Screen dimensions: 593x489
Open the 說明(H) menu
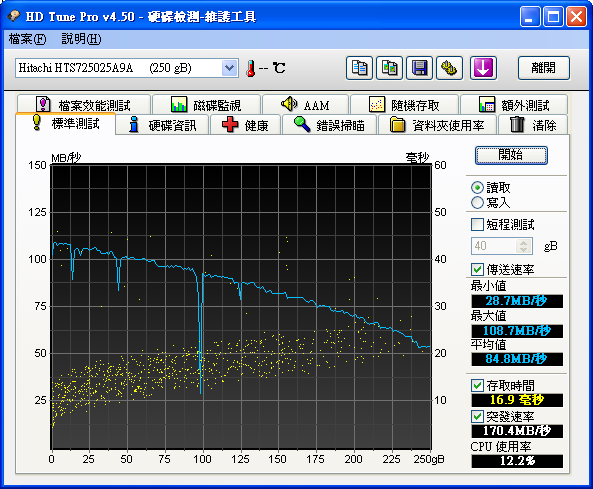[x=81, y=39]
